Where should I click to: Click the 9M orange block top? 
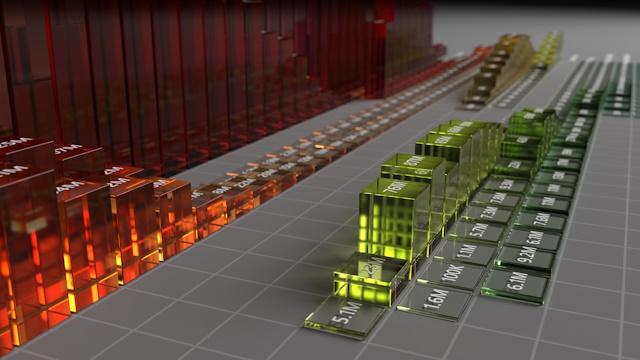tap(222, 190)
